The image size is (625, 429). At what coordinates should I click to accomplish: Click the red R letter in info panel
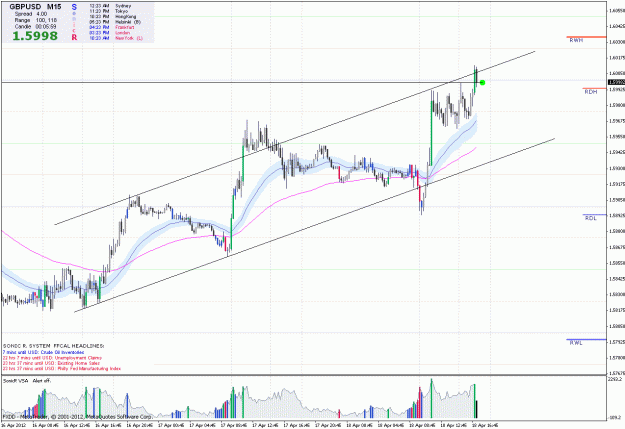point(74,37)
